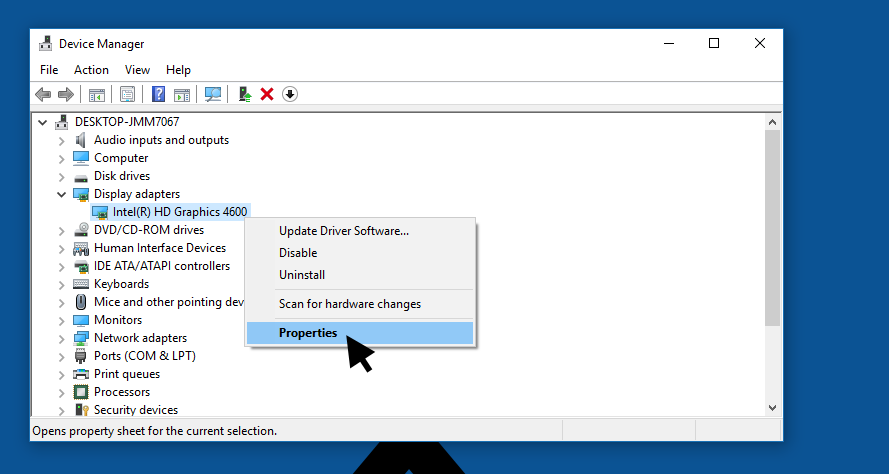Click Update Driver Software toolbar icon
The width and height of the screenshot is (889, 474).
pos(245,94)
